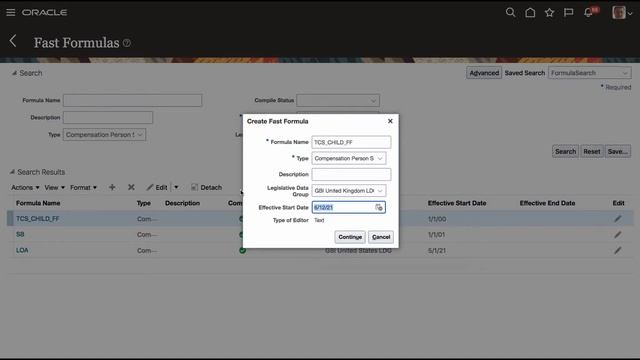Screen dimensions: 640x360
Task: Click the 1/1/01 date cell
Action: [x=436, y=235]
